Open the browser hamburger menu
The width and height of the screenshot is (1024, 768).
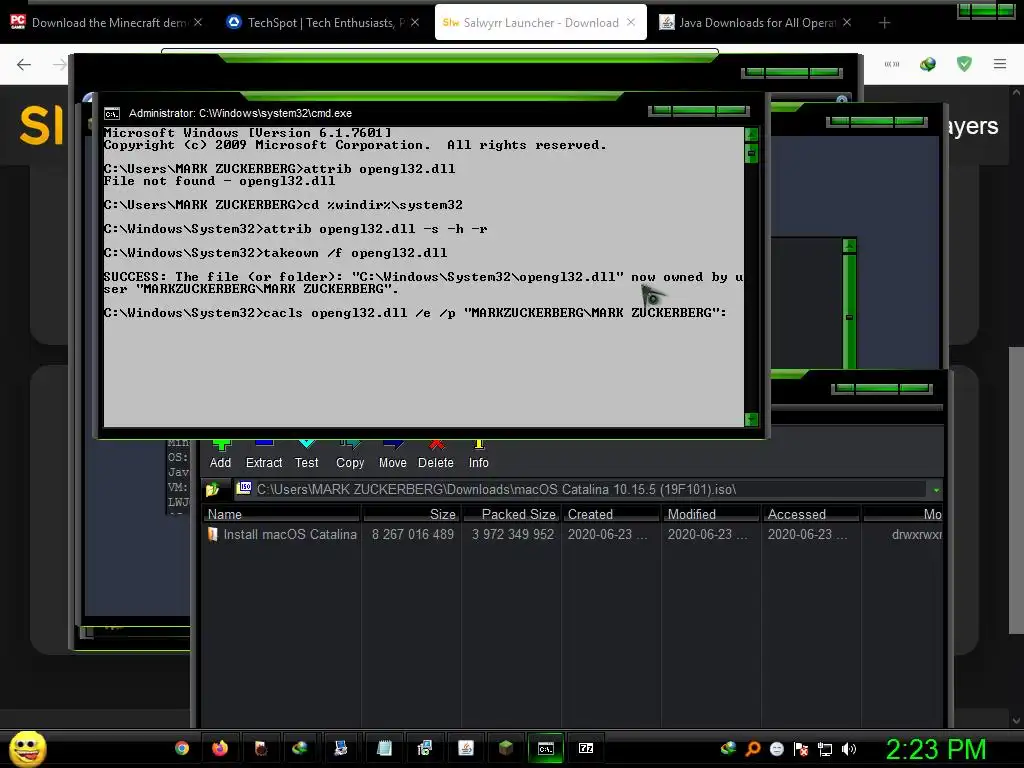point(1000,64)
